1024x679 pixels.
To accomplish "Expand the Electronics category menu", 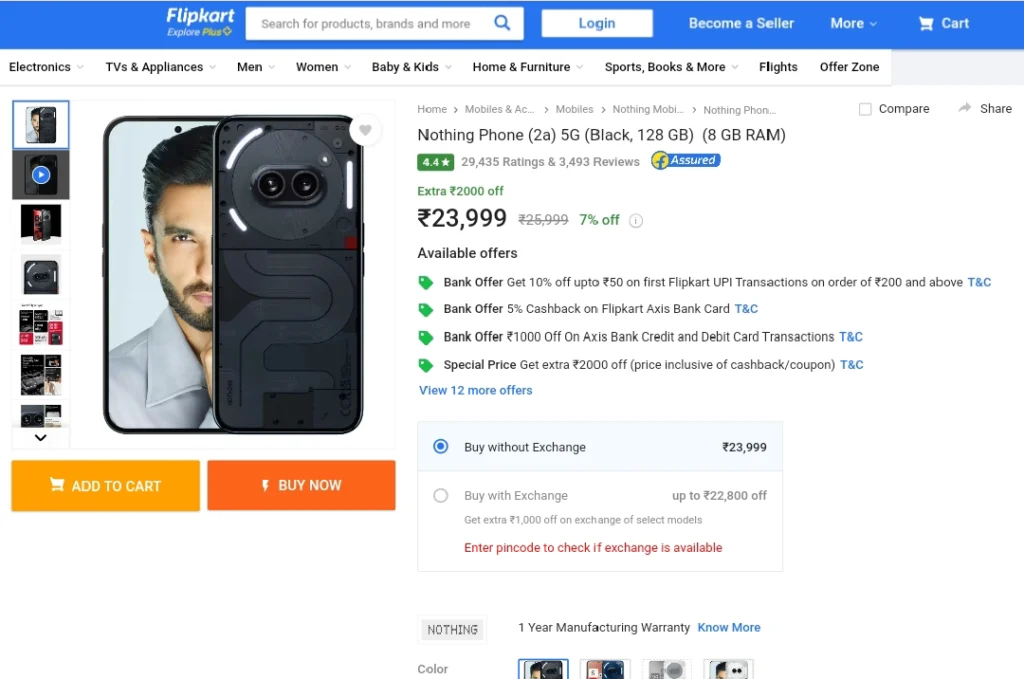I will [x=46, y=67].
